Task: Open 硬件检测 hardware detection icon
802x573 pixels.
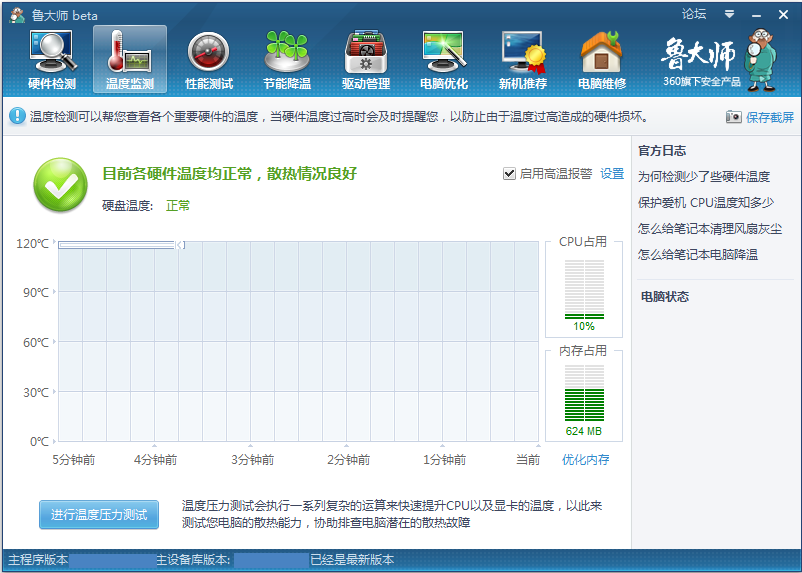Action: coord(52,59)
